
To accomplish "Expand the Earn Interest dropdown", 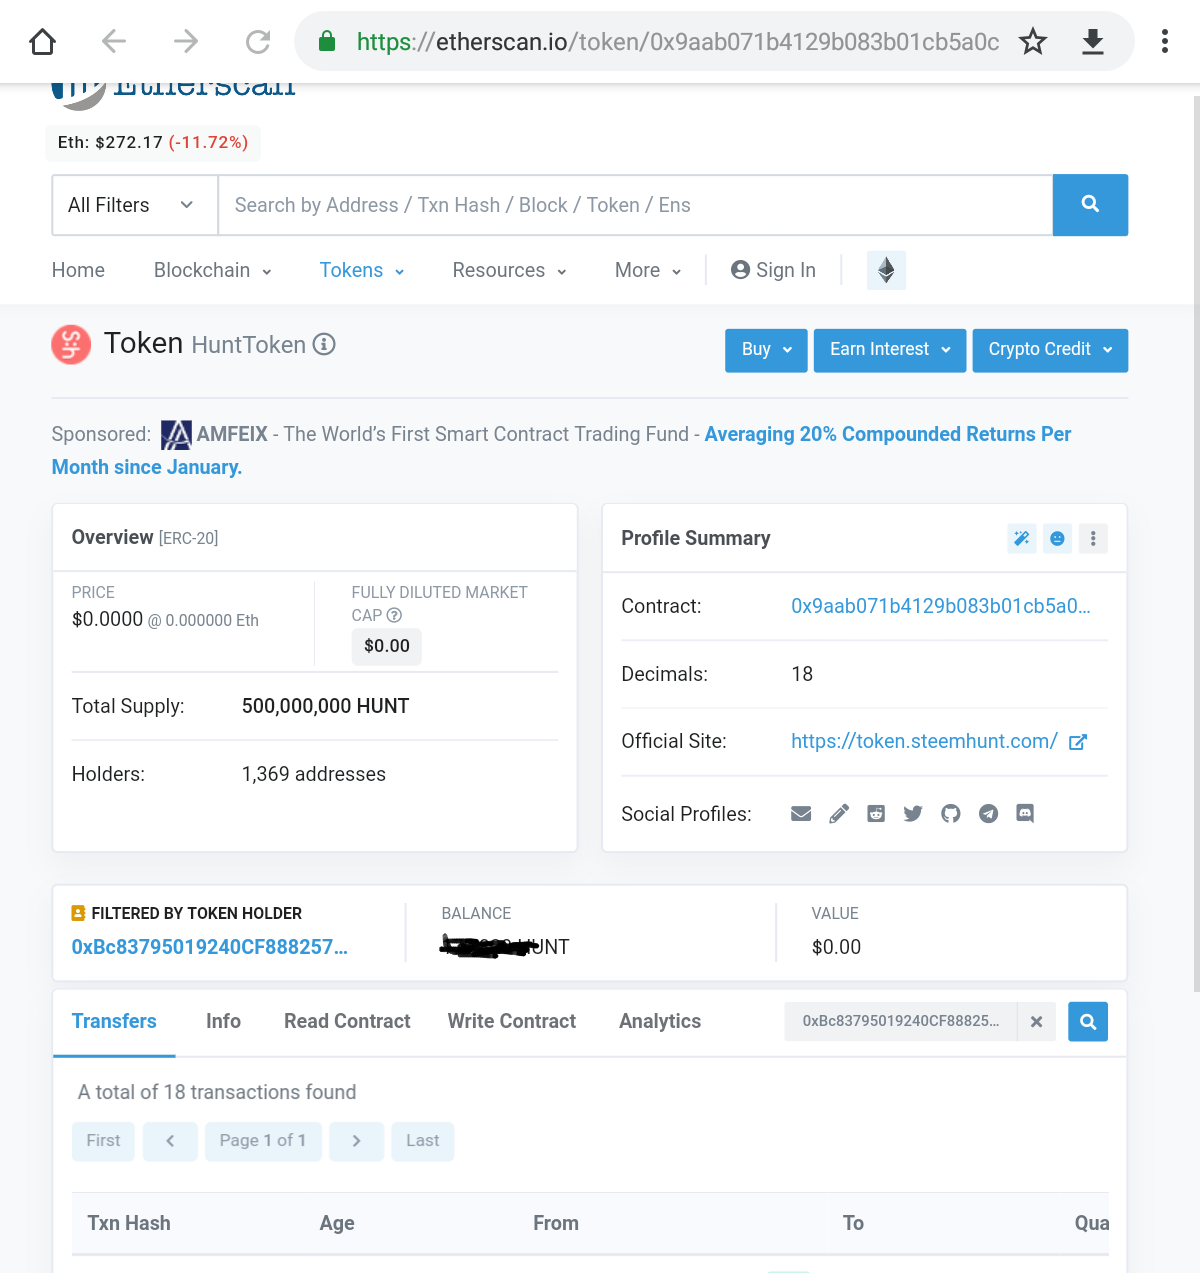I will [x=890, y=350].
